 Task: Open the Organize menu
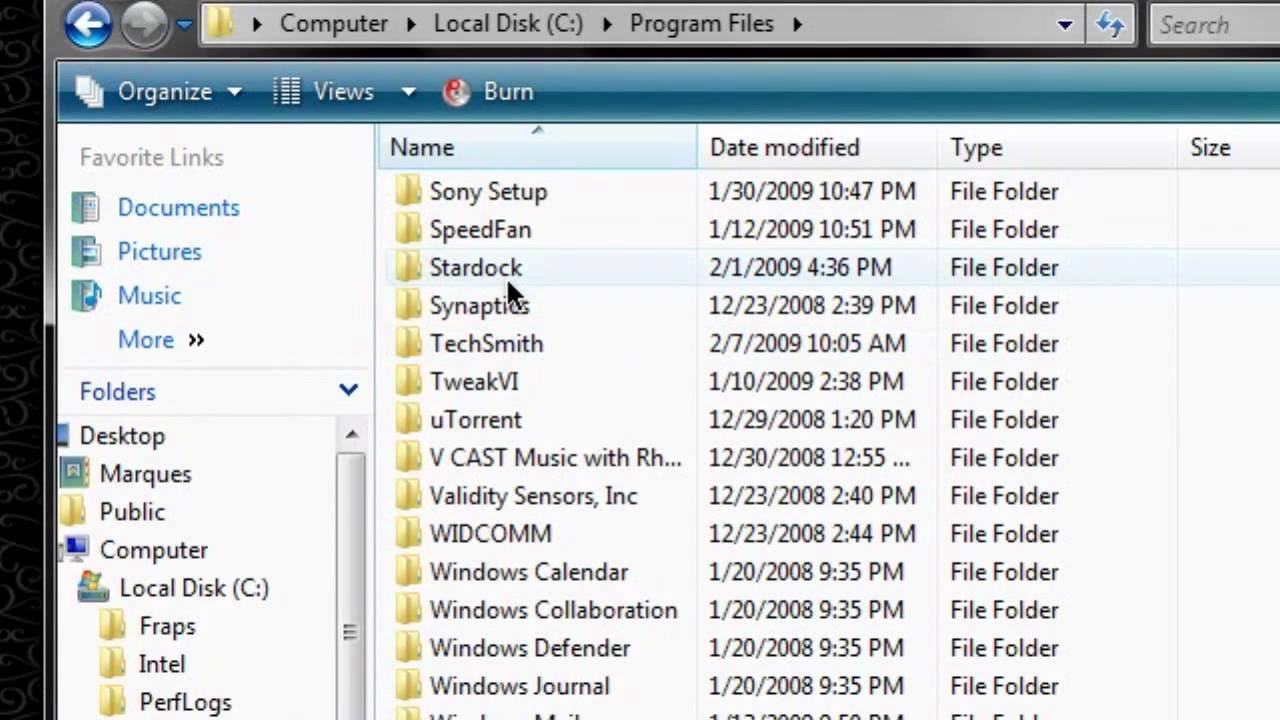(x=164, y=91)
